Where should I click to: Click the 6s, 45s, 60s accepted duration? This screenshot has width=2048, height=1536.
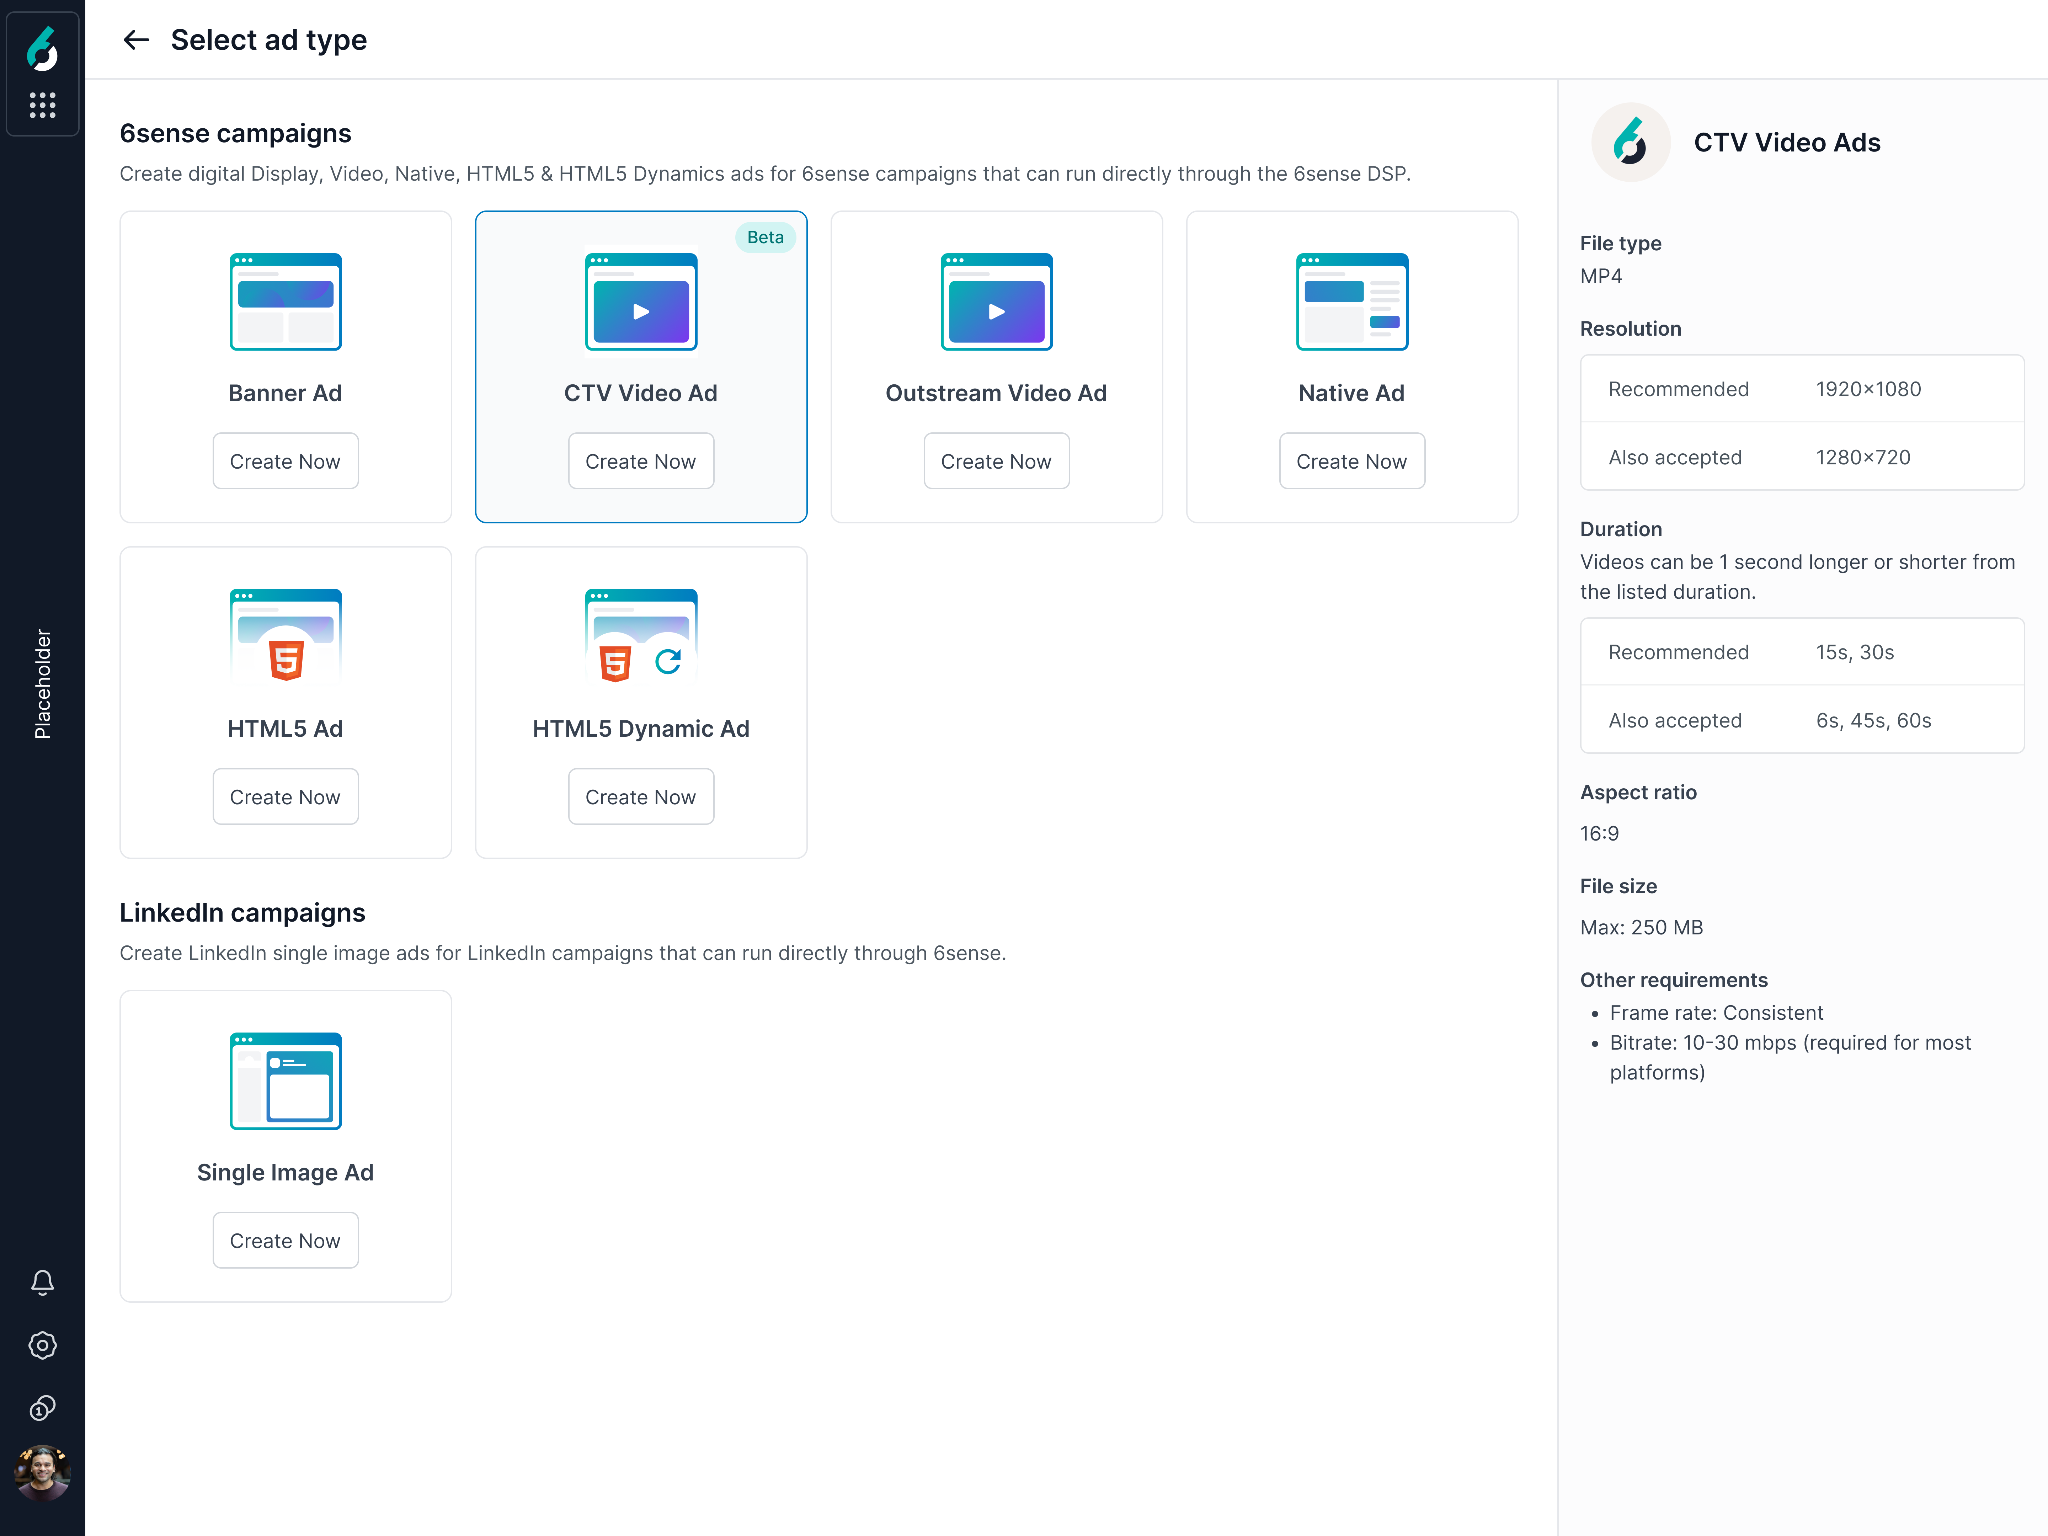click(x=1874, y=721)
